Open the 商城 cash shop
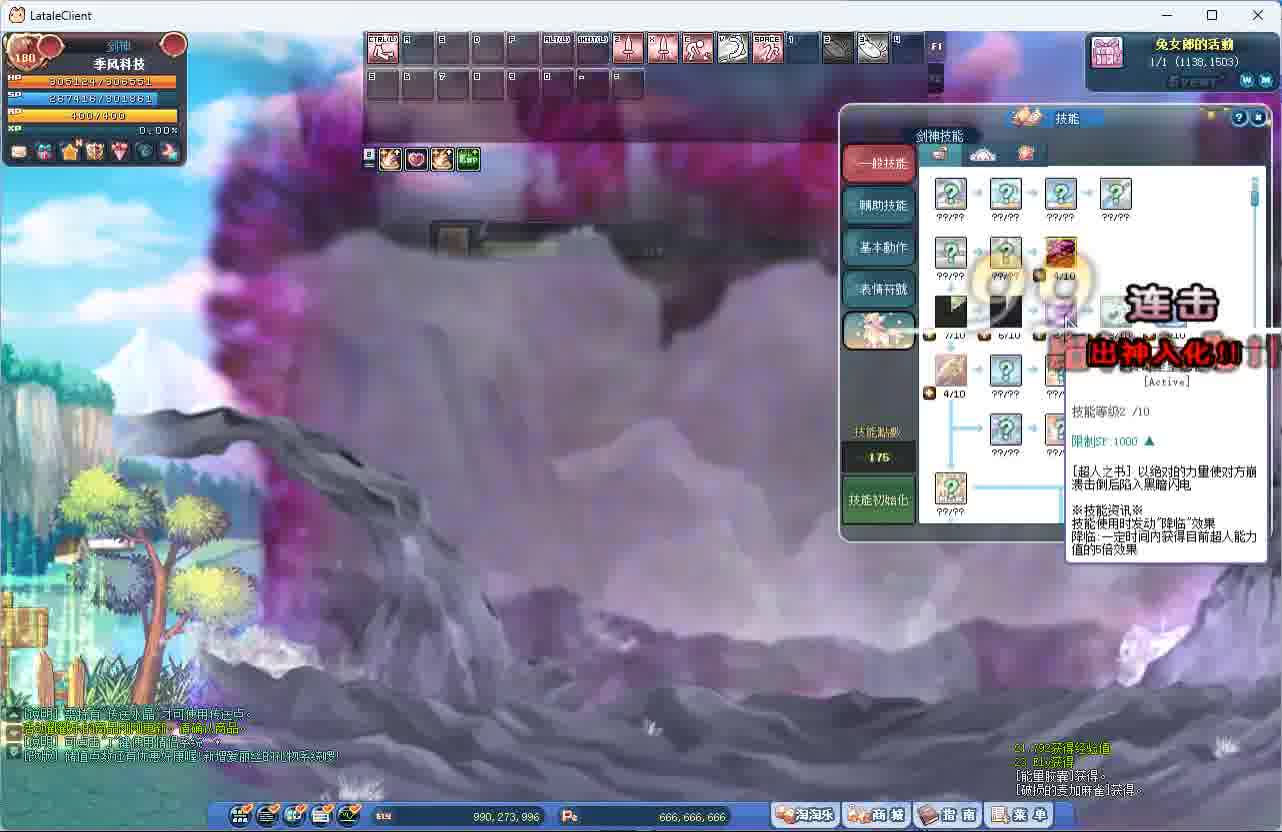 pyautogui.click(x=875, y=816)
